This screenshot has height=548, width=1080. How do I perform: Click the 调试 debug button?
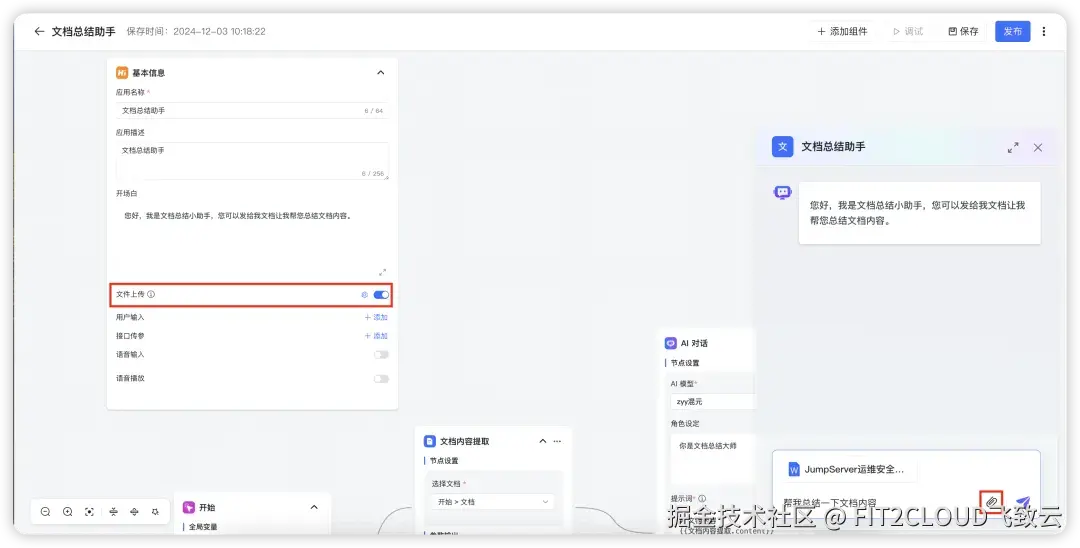click(908, 32)
